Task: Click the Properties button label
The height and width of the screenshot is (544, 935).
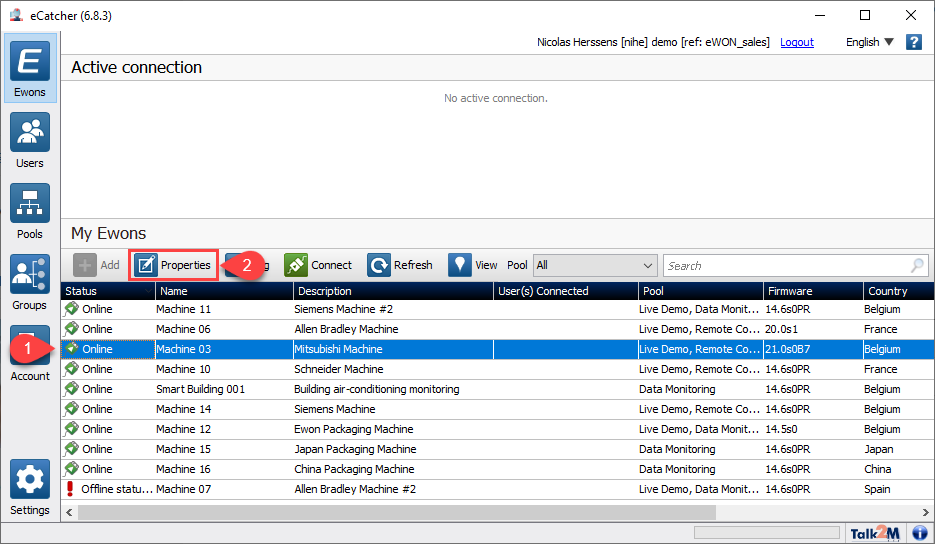Action: tap(185, 265)
